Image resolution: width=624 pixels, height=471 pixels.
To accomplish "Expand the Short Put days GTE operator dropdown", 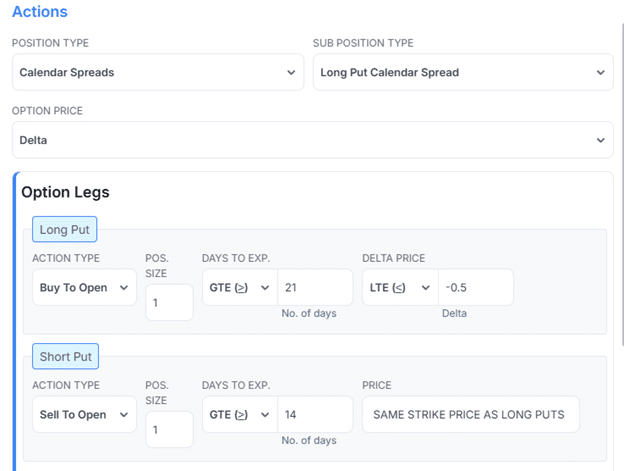I will pos(239,414).
